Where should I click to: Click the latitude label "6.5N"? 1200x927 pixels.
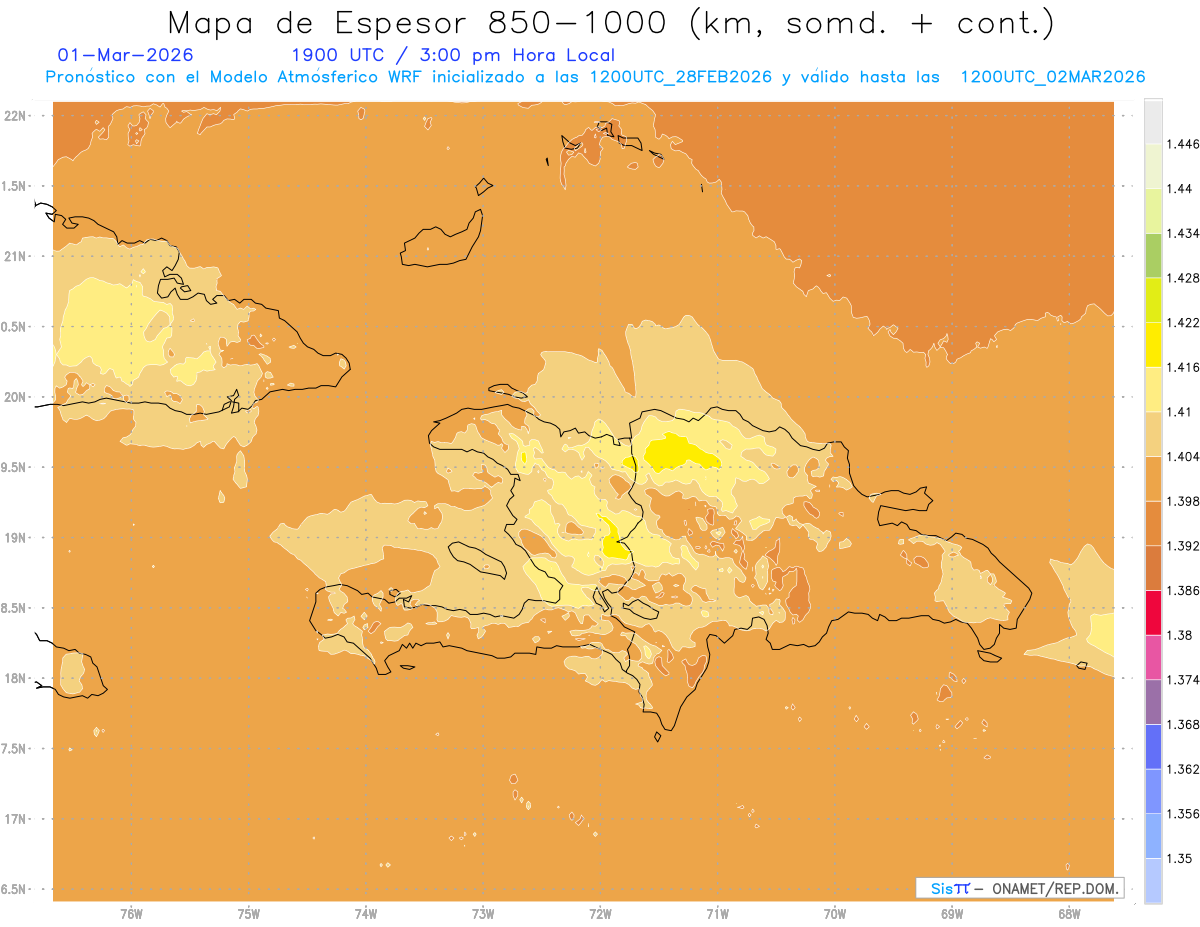click(x=15, y=889)
